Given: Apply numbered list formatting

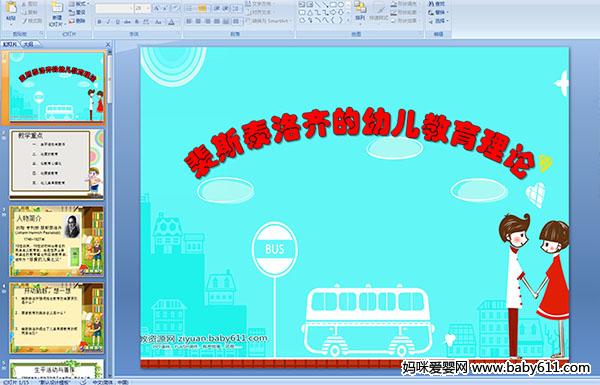Looking at the screenshot, I should pos(202,8).
